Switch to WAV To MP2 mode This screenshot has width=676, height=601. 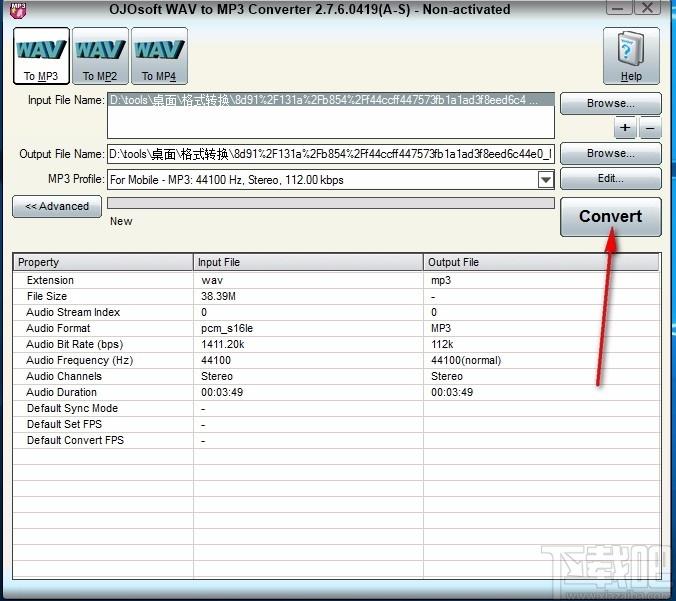[x=100, y=56]
